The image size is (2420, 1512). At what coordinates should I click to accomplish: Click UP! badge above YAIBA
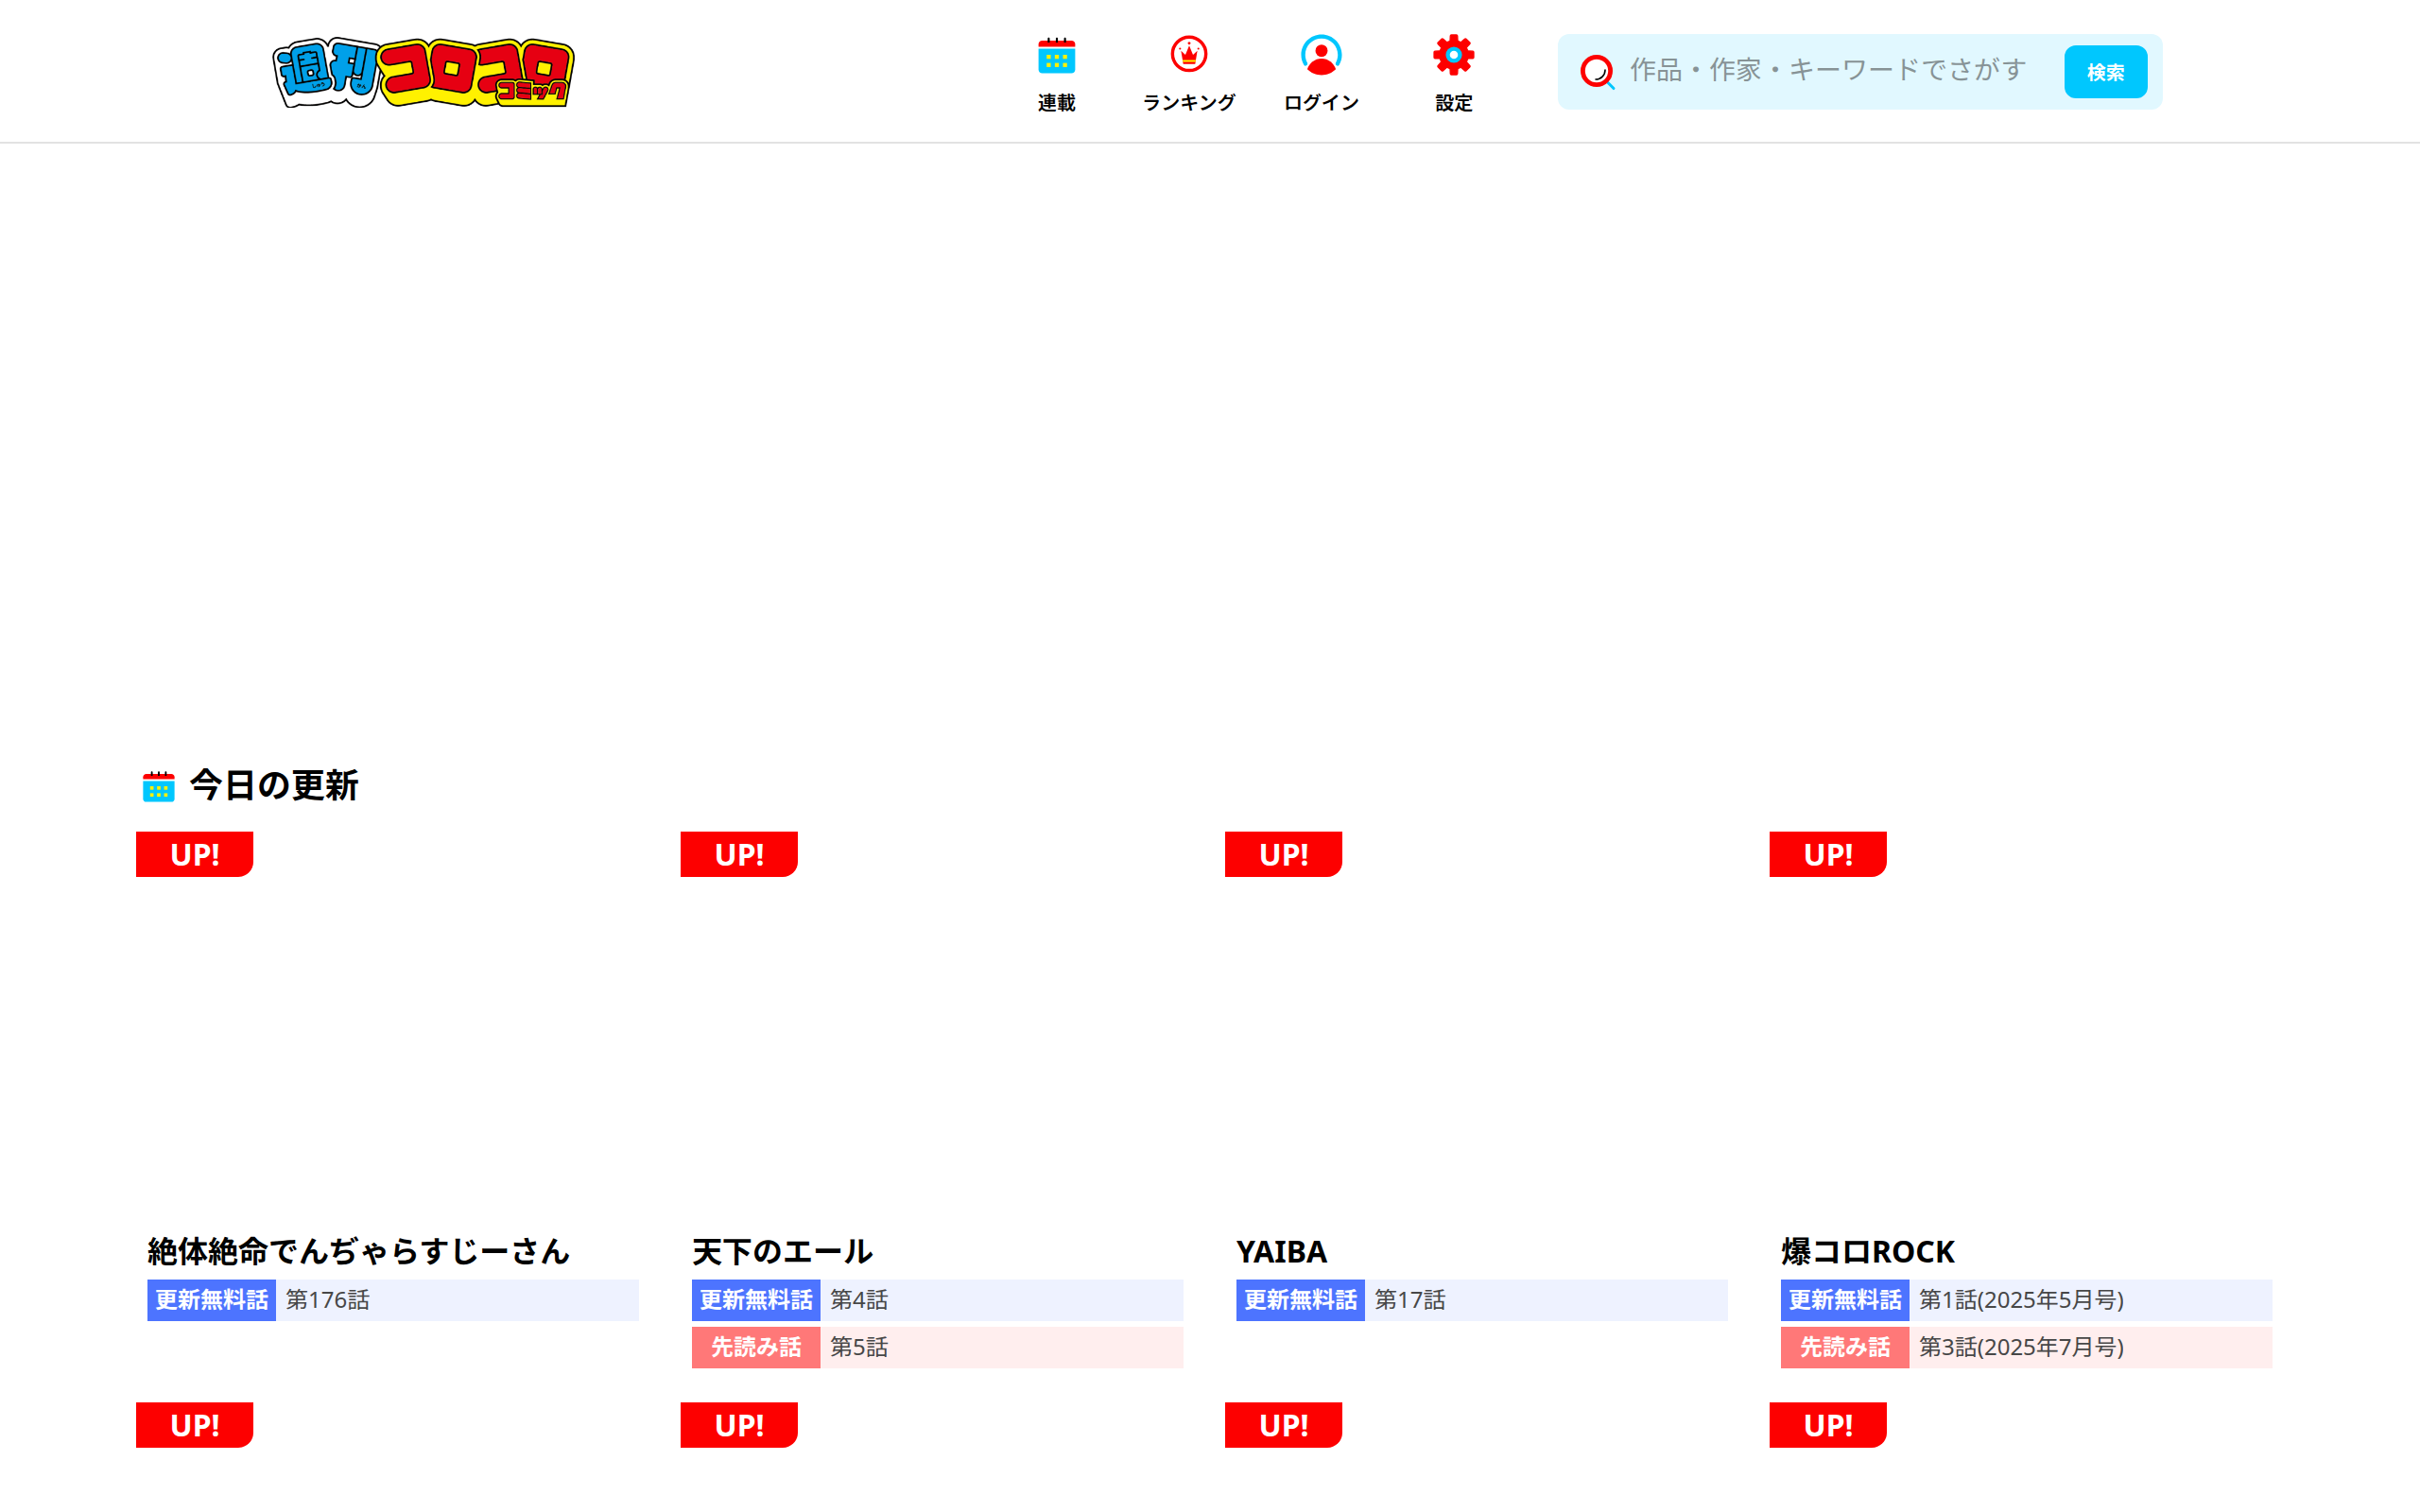pos(1283,854)
